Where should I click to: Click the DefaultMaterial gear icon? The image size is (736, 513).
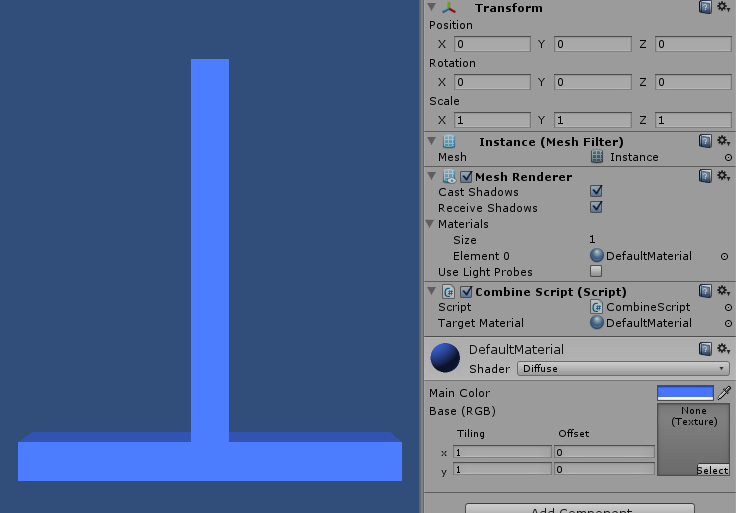723,349
